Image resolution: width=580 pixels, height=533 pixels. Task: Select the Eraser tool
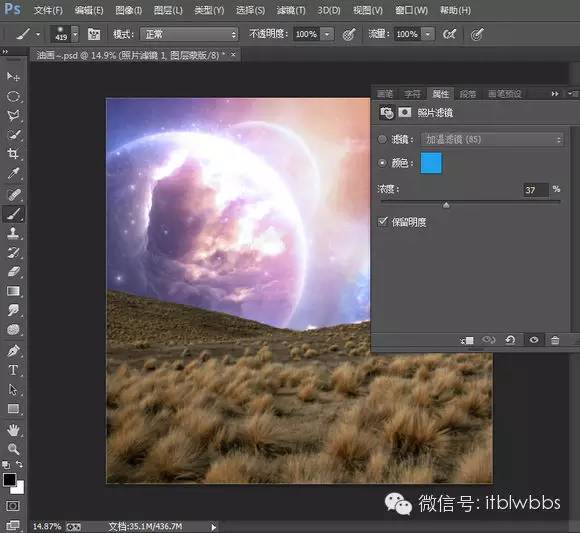click(x=13, y=272)
